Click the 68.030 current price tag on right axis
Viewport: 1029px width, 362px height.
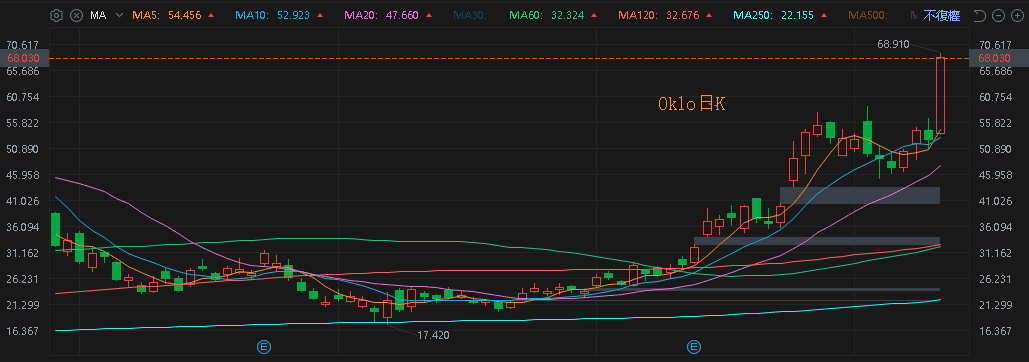pos(994,58)
